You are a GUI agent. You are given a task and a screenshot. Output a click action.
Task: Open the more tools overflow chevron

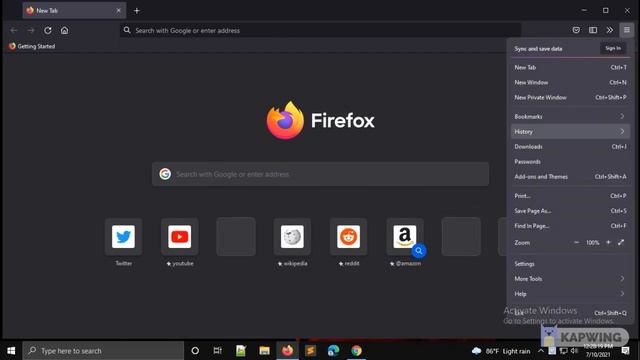tap(609, 30)
